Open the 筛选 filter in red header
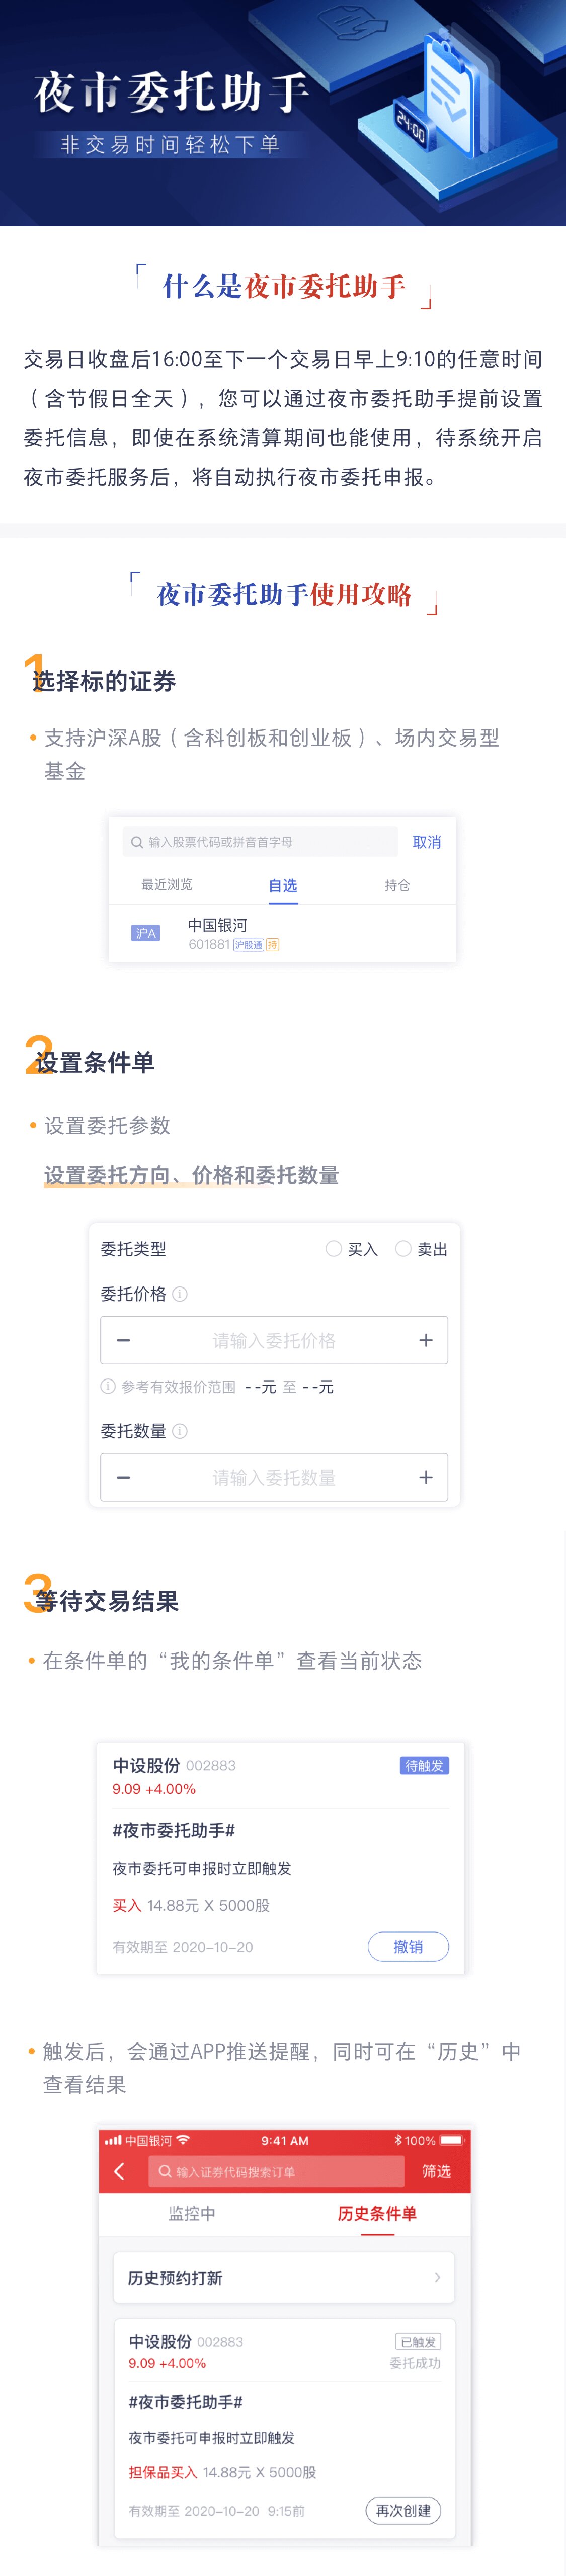The image size is (566, 2576). tap(436, 2171)
